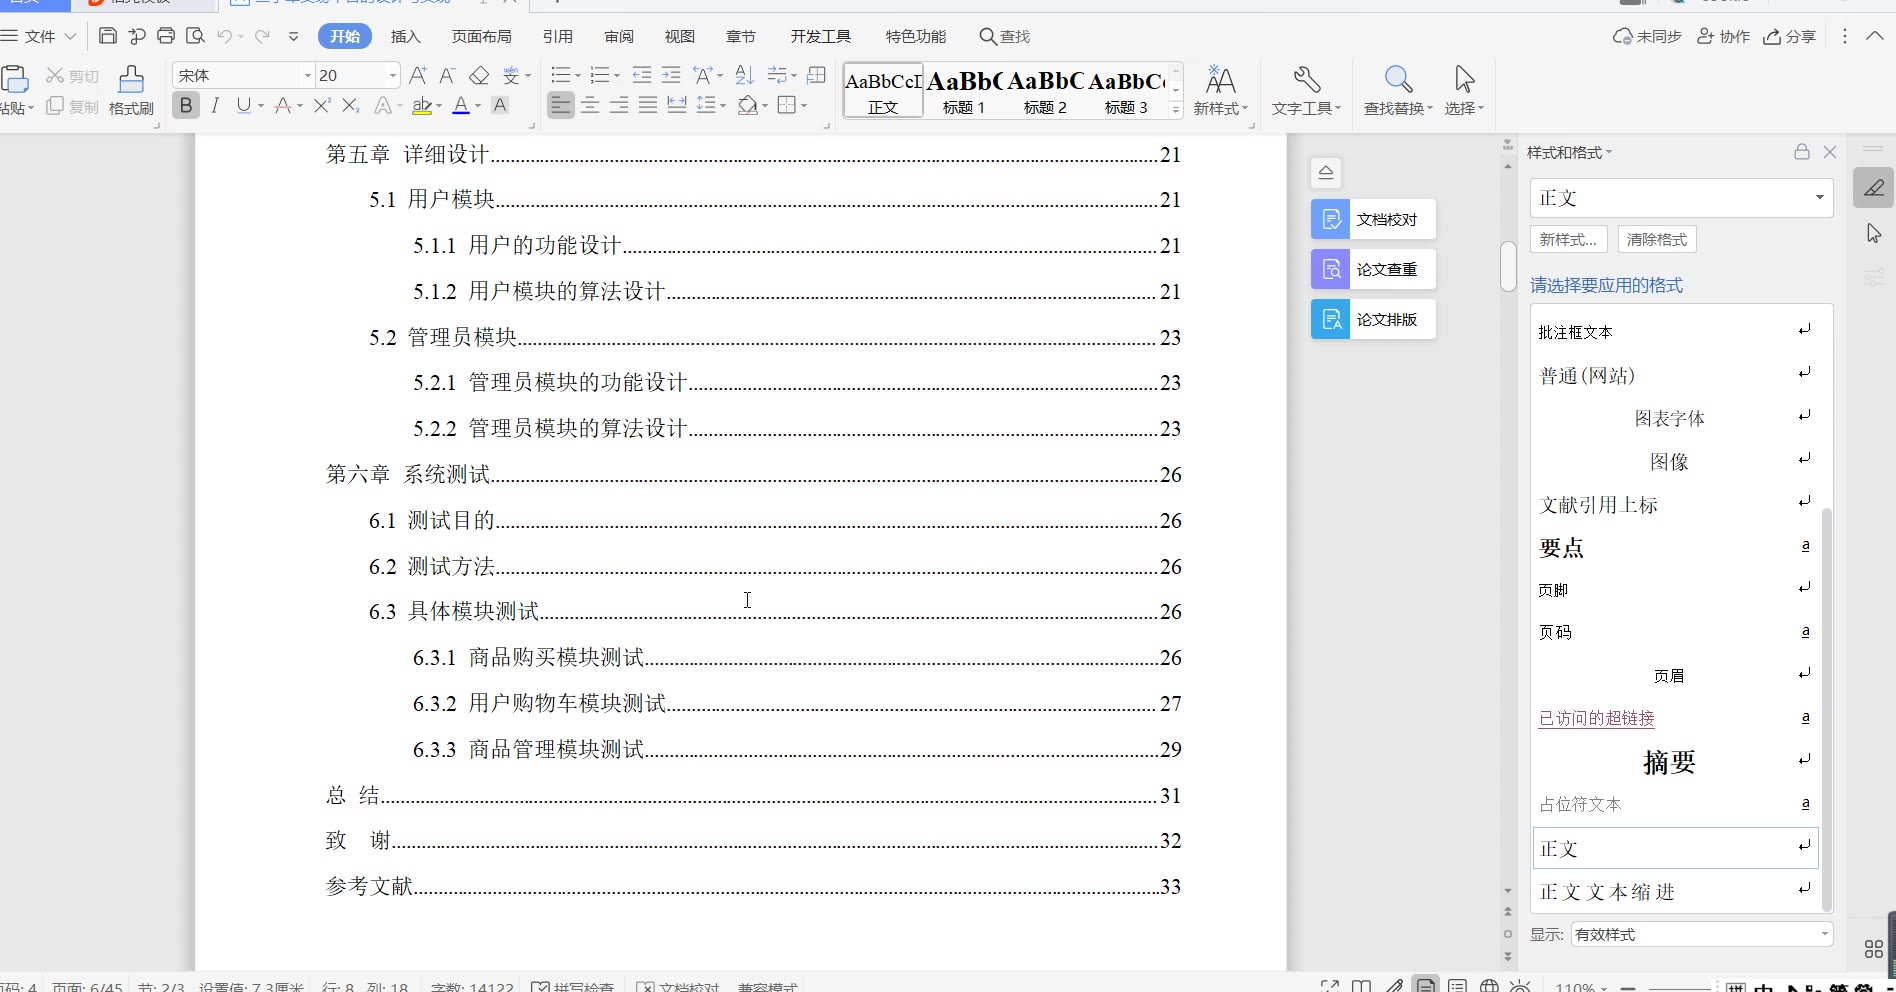The height and width of the screenshot is (992, 1896).
Task: Open 论文查重 plagiarism check tool
Action: (1373, 269)
